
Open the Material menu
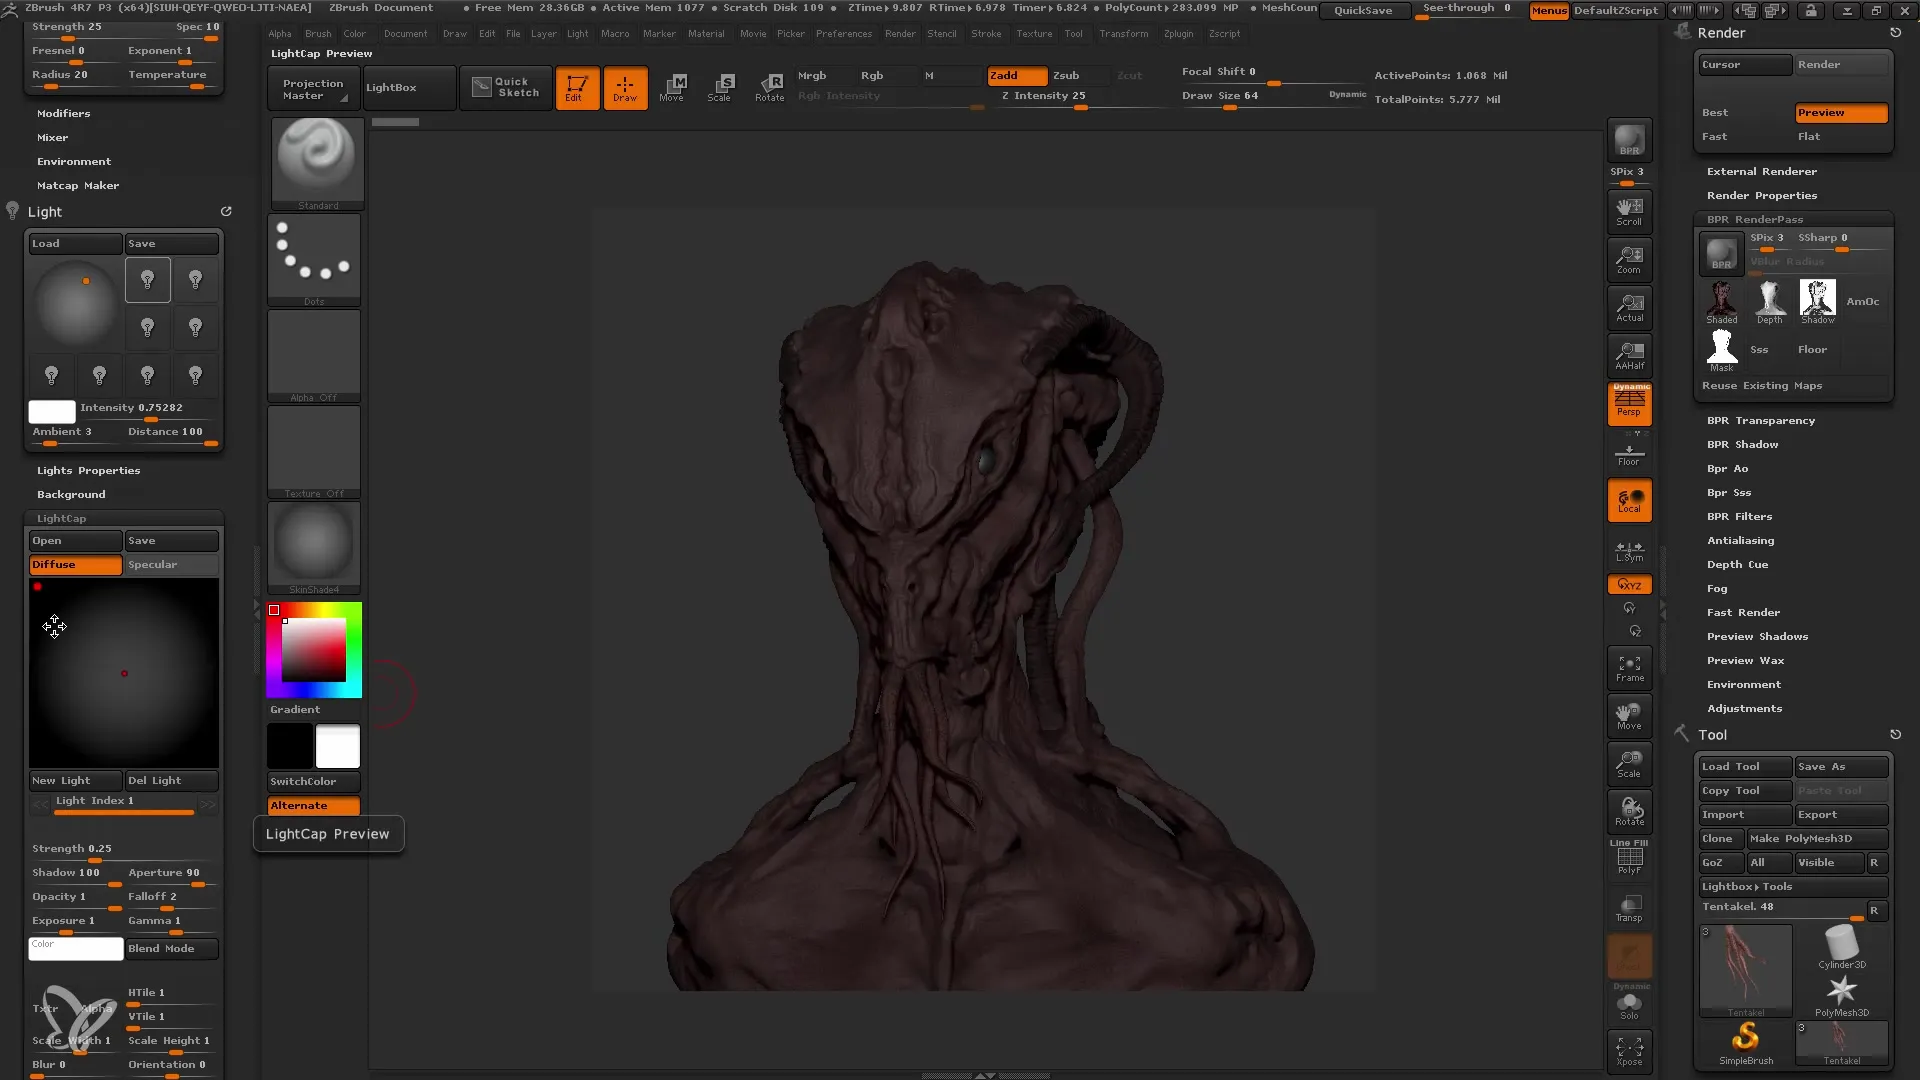point(706,34)
